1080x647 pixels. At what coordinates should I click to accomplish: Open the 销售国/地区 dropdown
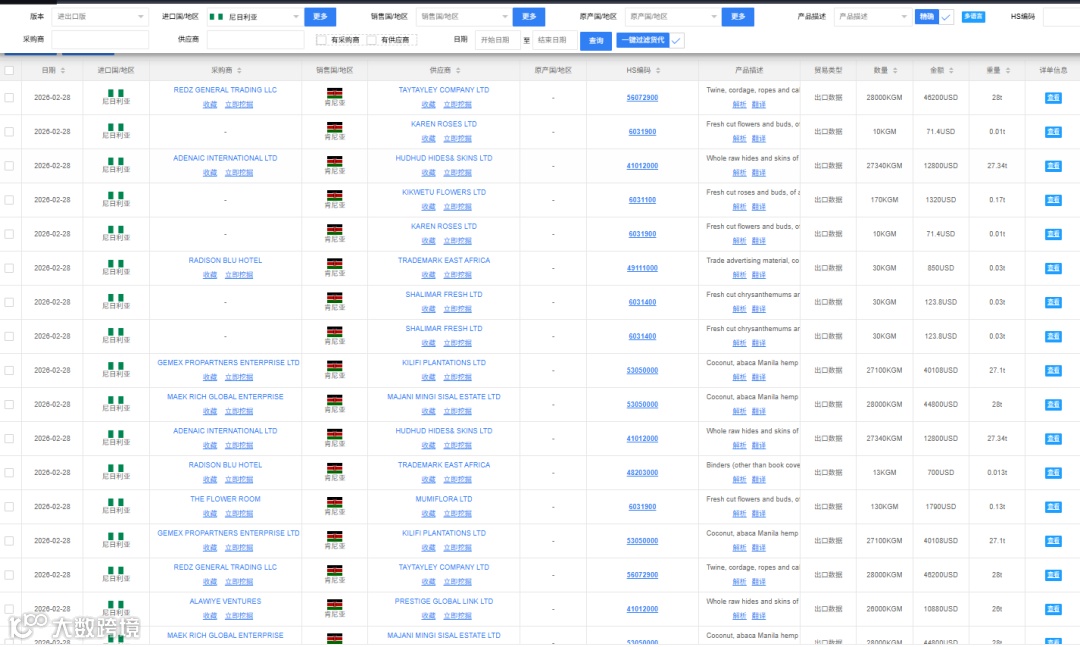coord(464,17)
